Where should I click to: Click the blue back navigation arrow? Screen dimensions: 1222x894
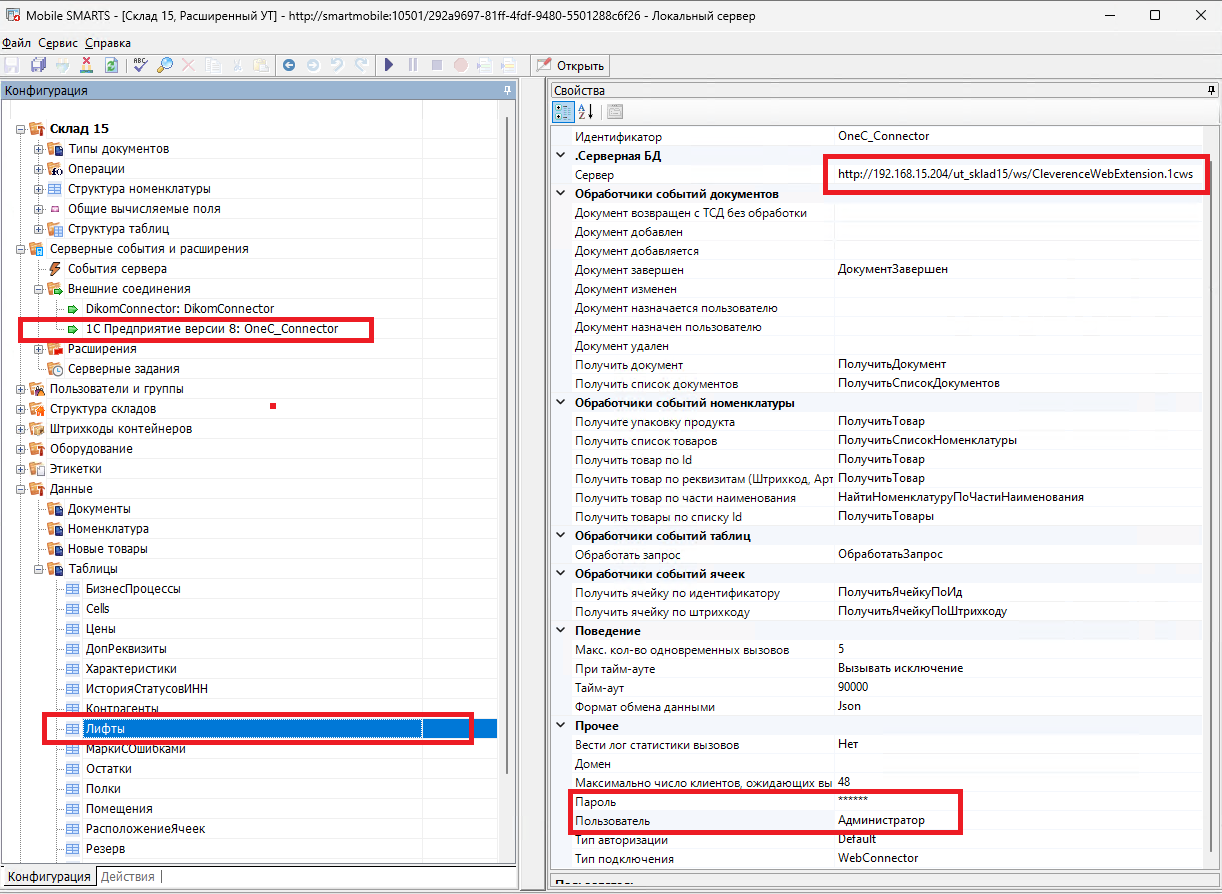[x=289, y=65]
